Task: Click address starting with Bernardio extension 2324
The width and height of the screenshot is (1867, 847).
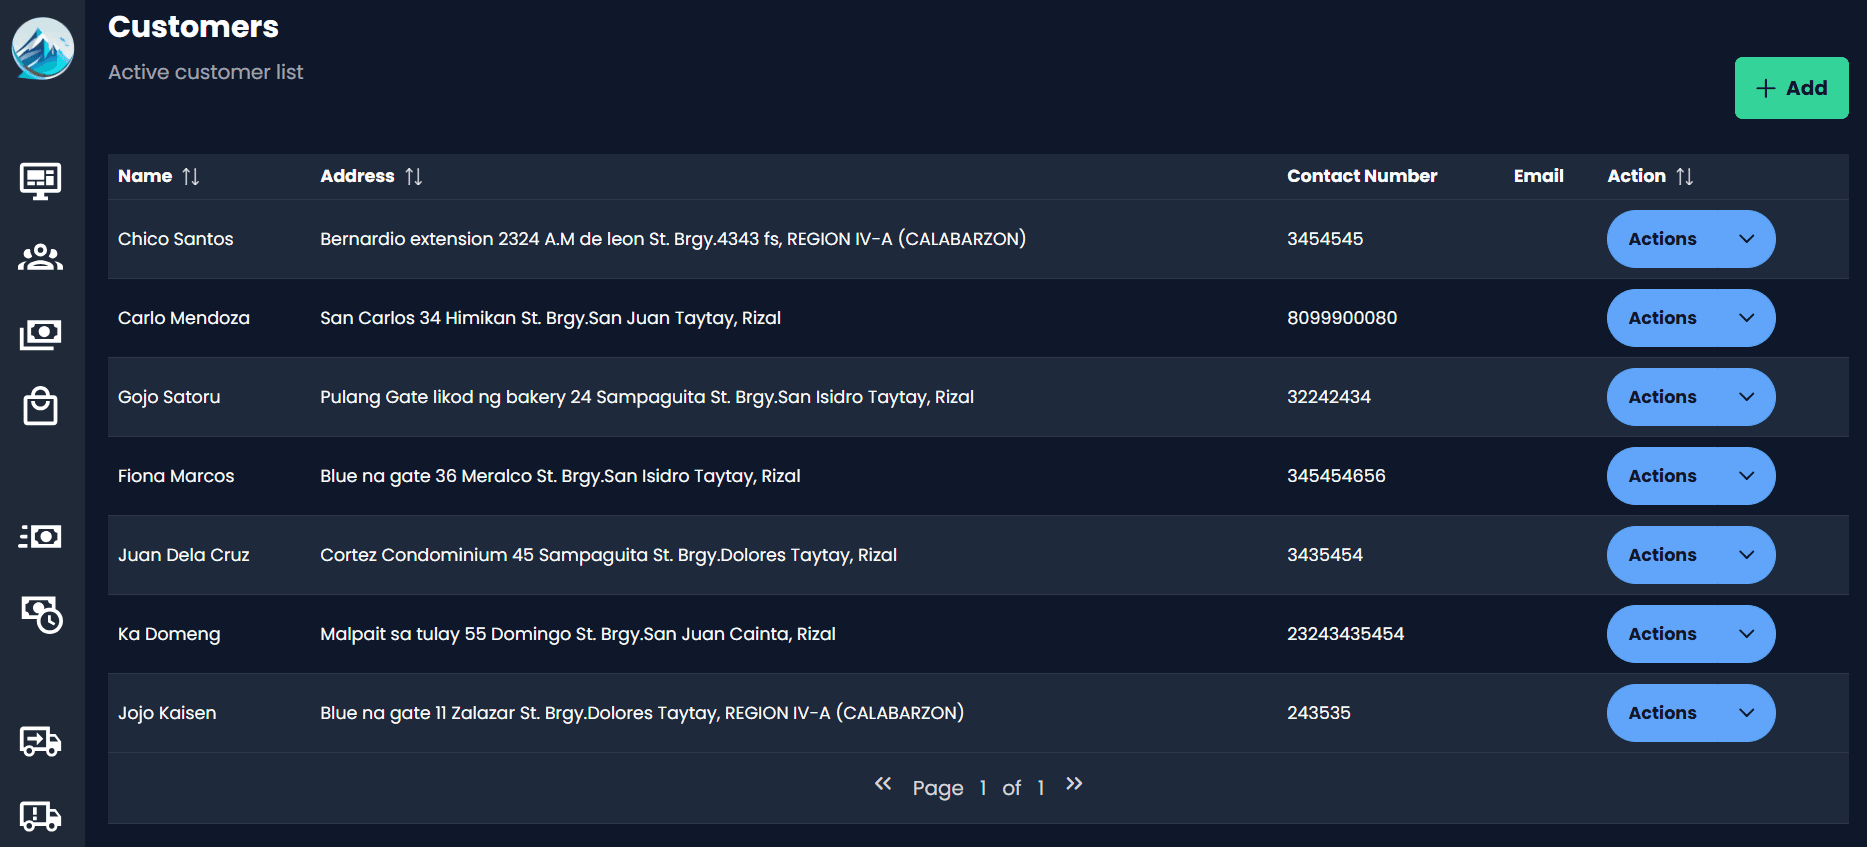Action: tap(673, 239)
